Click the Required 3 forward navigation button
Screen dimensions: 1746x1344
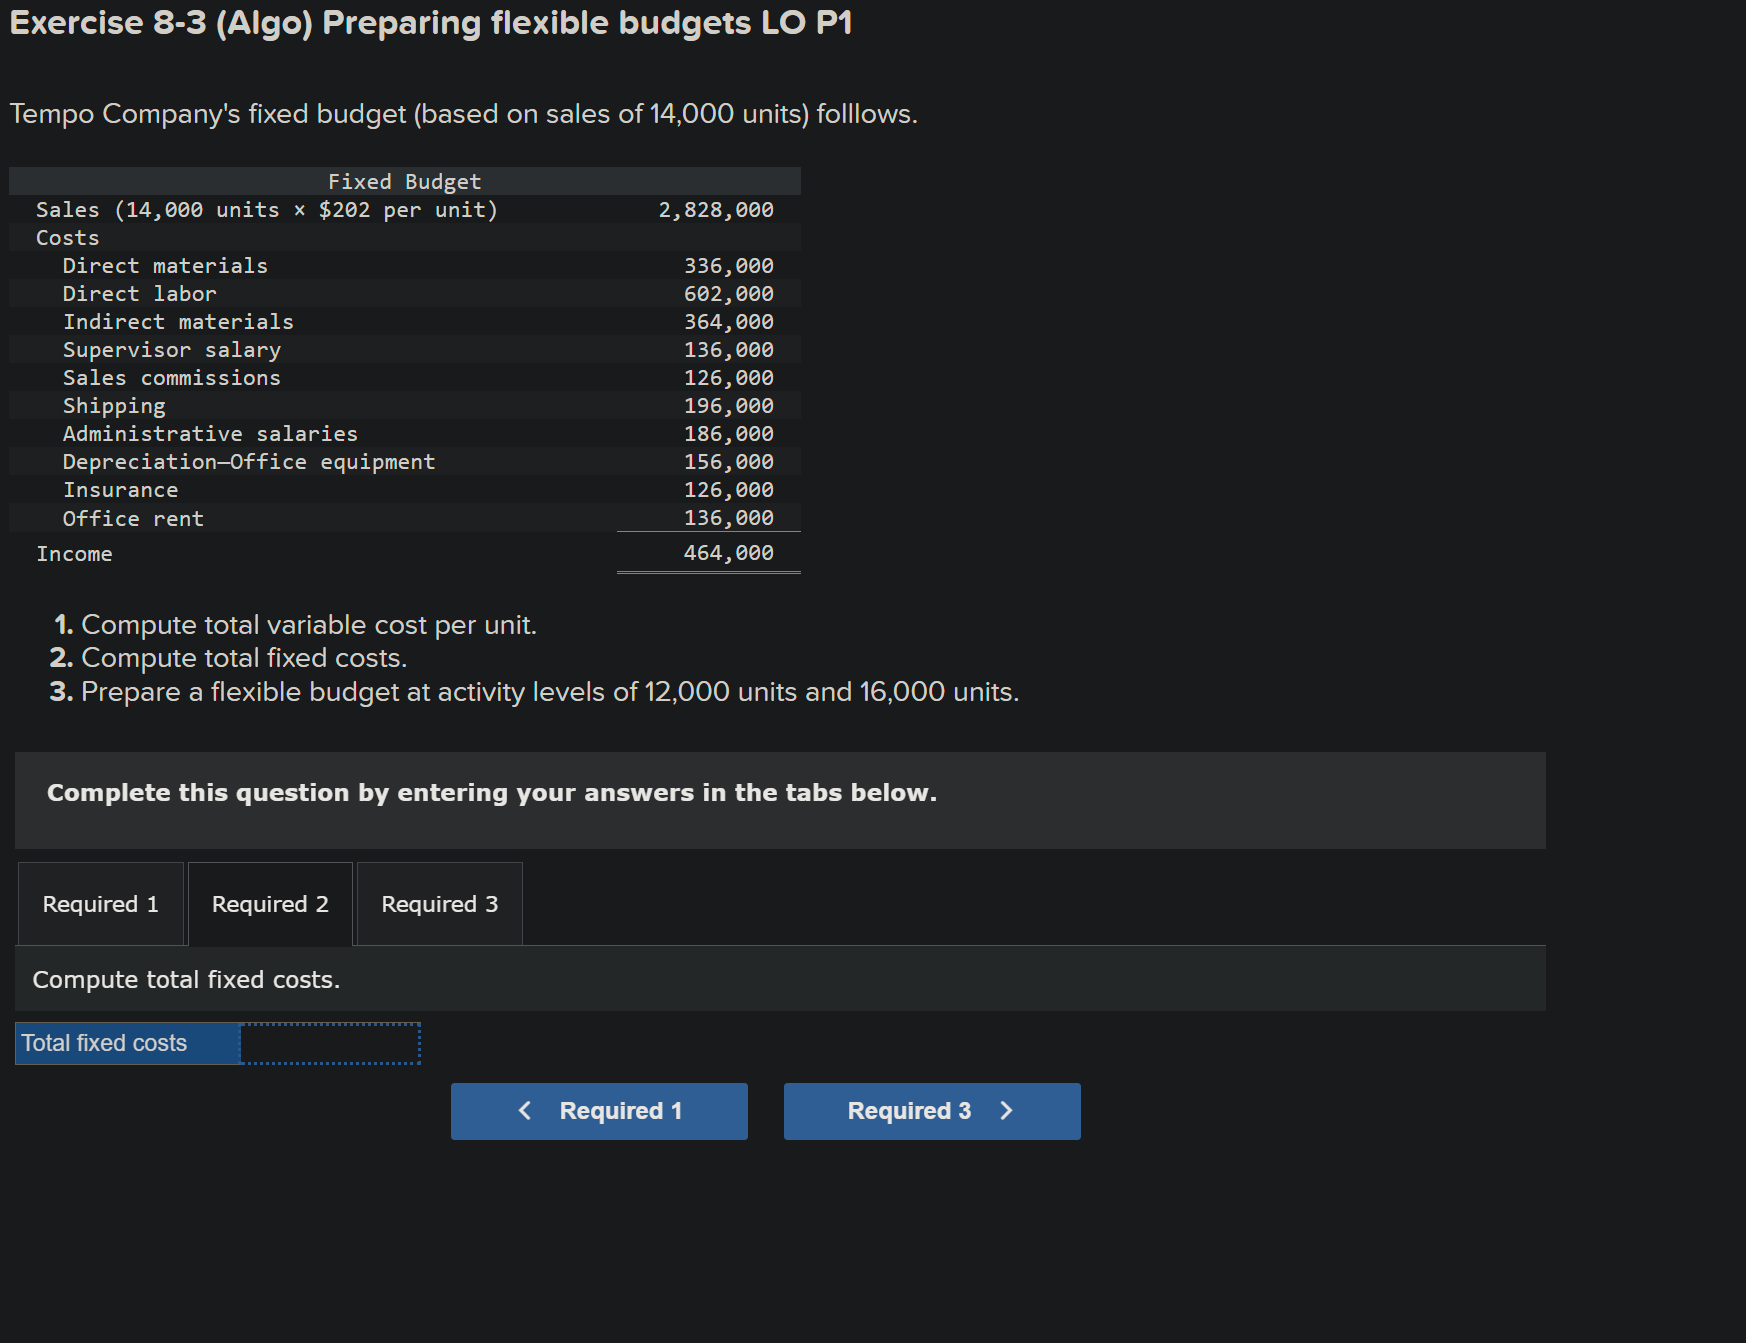pyautogui.click(x=930, y=1111)
